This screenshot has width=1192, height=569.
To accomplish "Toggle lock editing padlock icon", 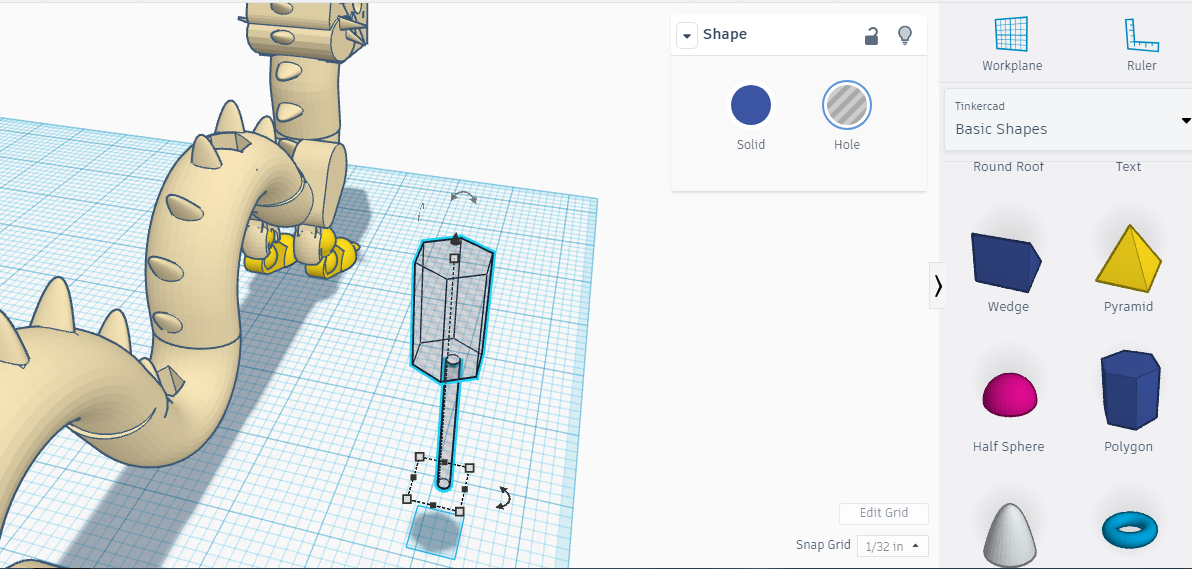I will 872,35.
